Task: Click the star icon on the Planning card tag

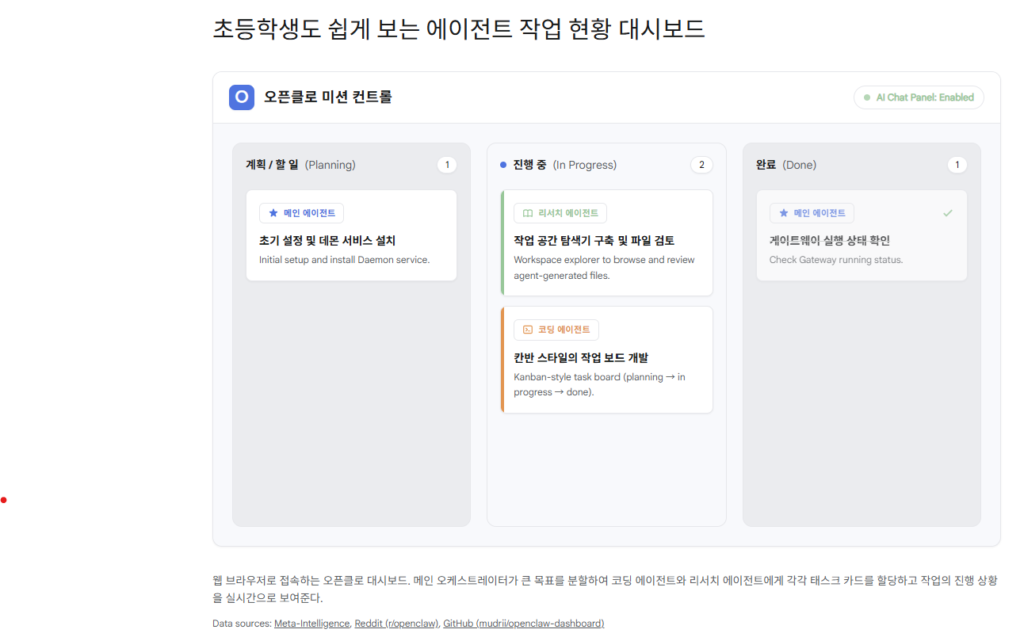Action: tap(273, 213)
